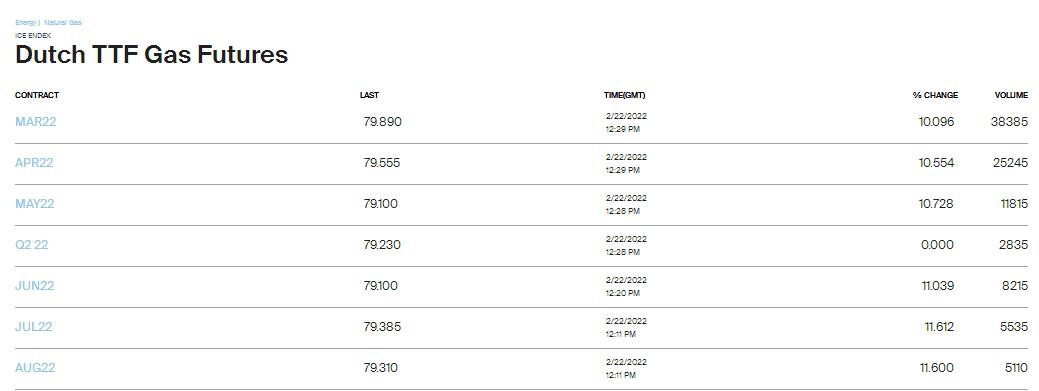Select MAR22 volume value 38385
The width and height of the screenshot is (1039, 391).
(x=1009, y=122)
